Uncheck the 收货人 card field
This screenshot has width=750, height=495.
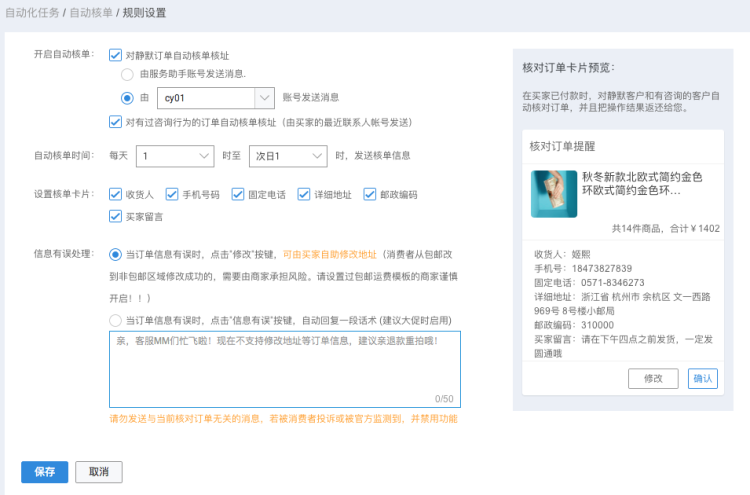pyautogui.click(x=116, y=193)
